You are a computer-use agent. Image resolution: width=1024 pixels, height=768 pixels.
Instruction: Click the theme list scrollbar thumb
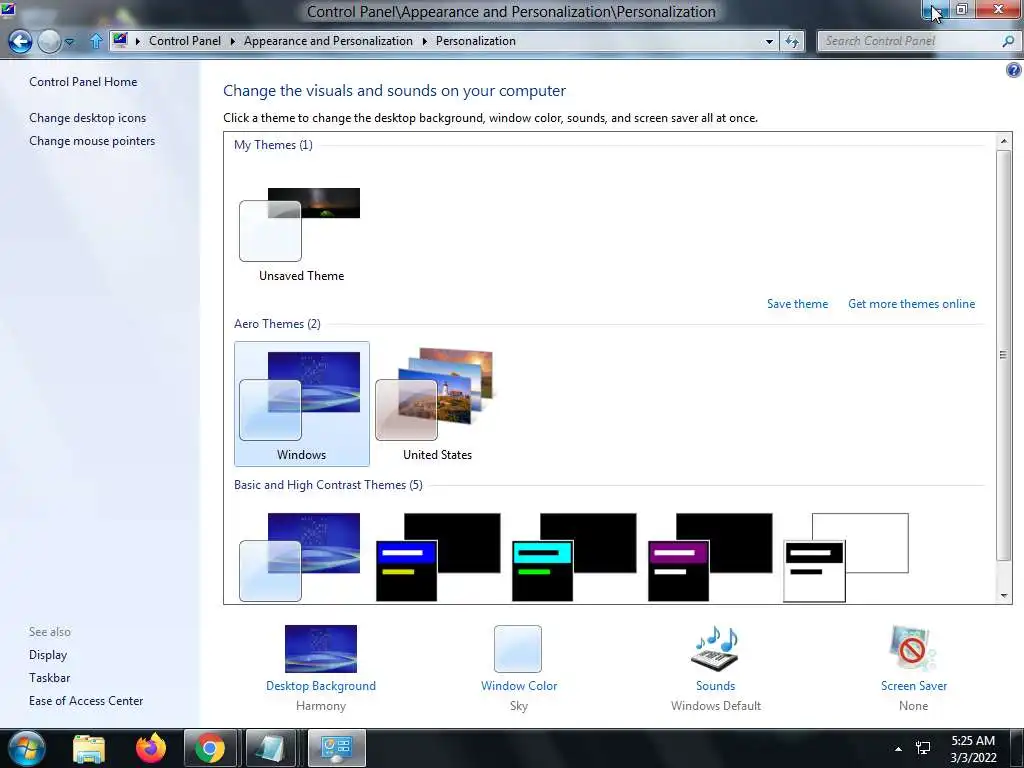click(x=1004, y=355)
